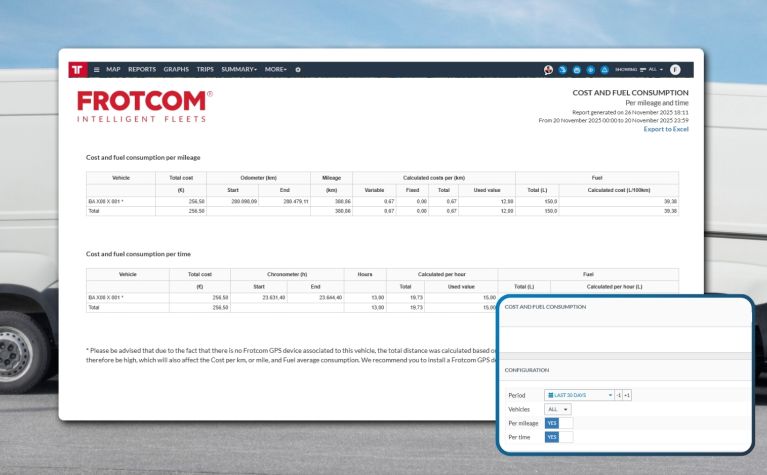Click odometer end value 288.479,11

[x=296, y=202]
